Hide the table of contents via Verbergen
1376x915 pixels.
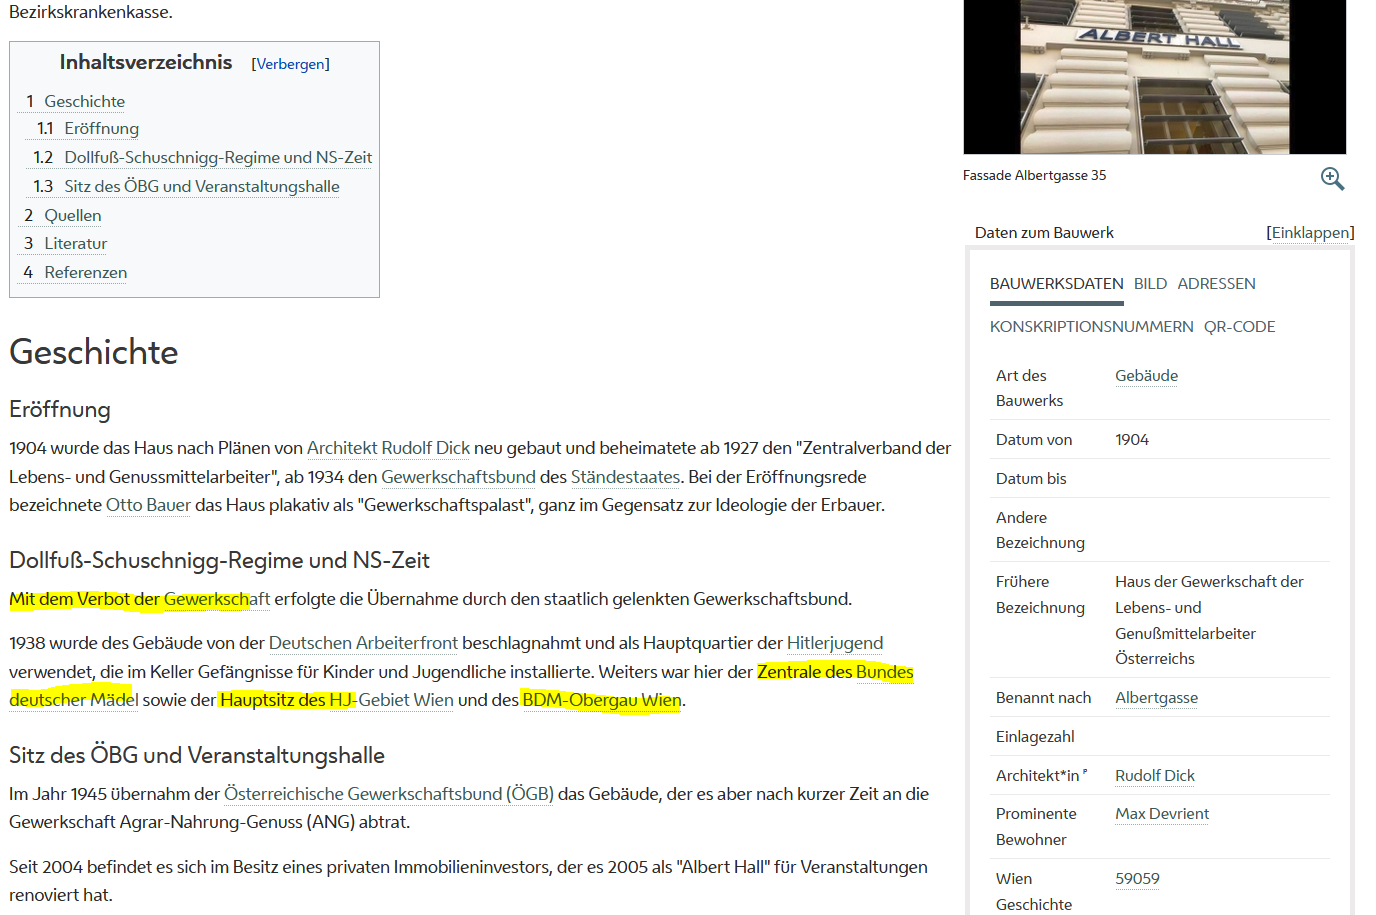pos(290,64)
